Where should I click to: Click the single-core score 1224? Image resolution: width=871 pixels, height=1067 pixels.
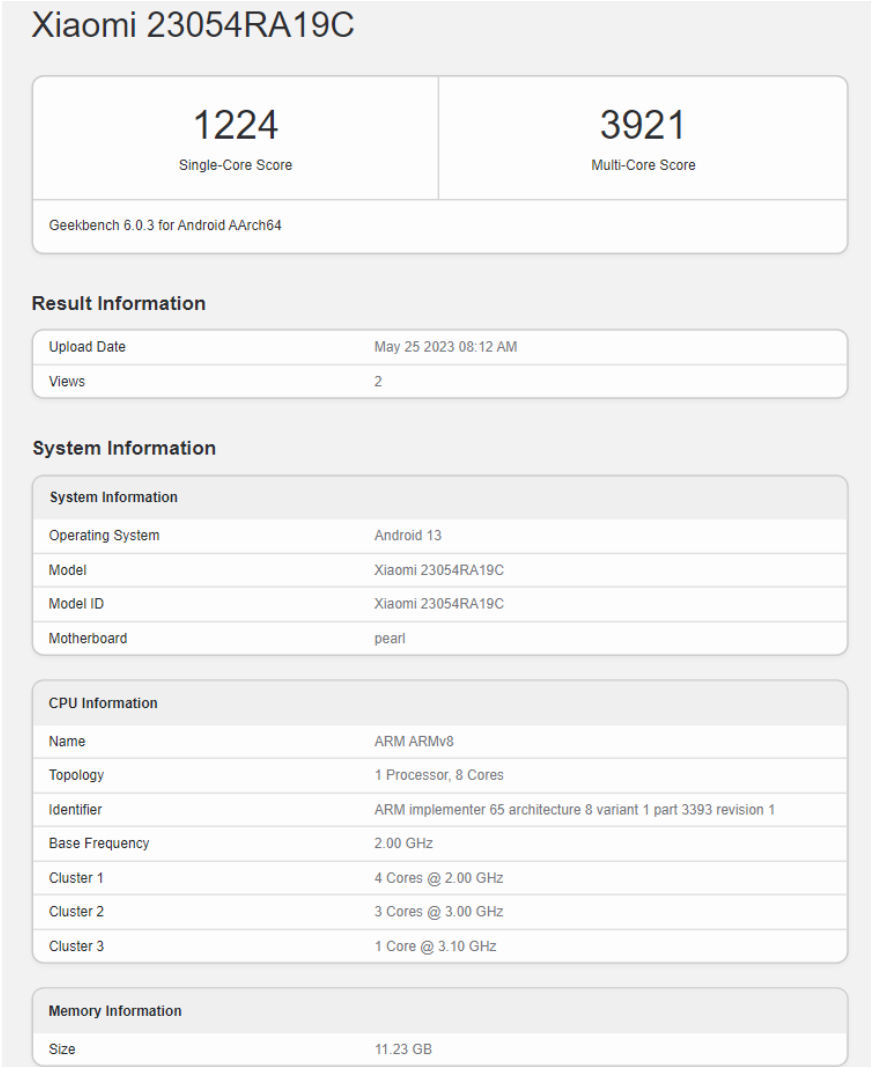click(x=235, y=125)
